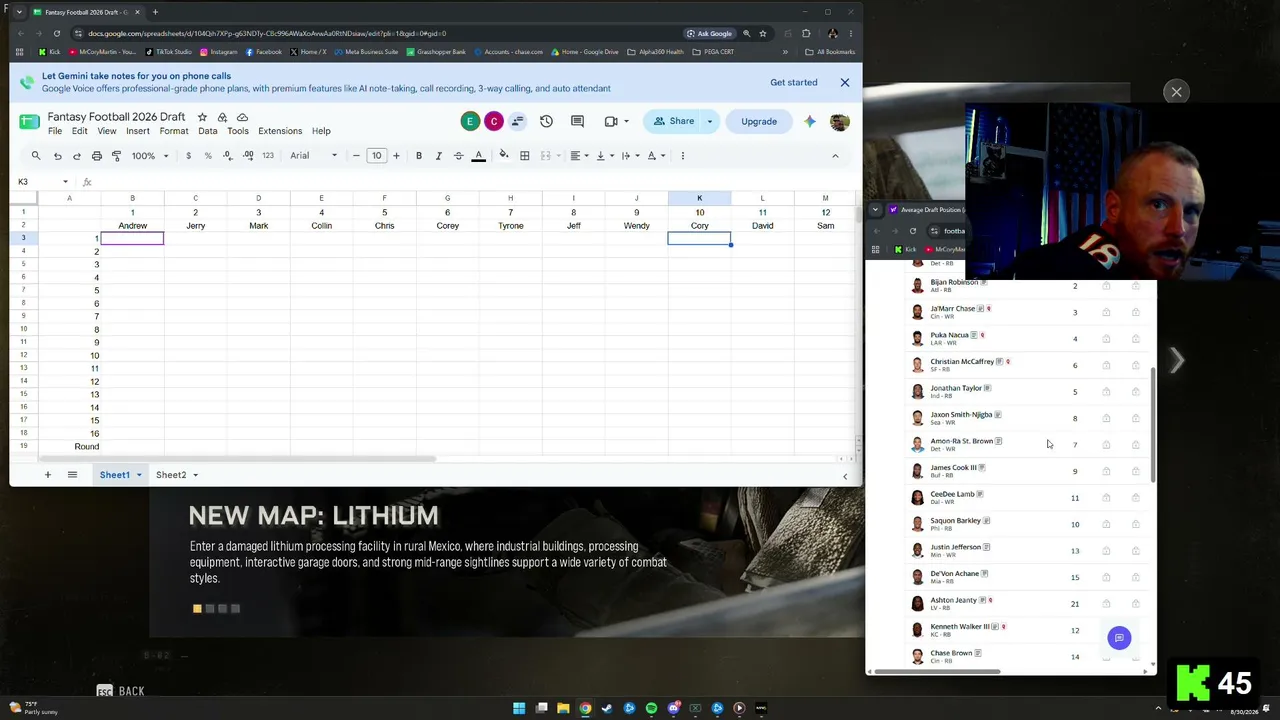Click the column K header
The image size is (1280, 720).
coord(699,198)
